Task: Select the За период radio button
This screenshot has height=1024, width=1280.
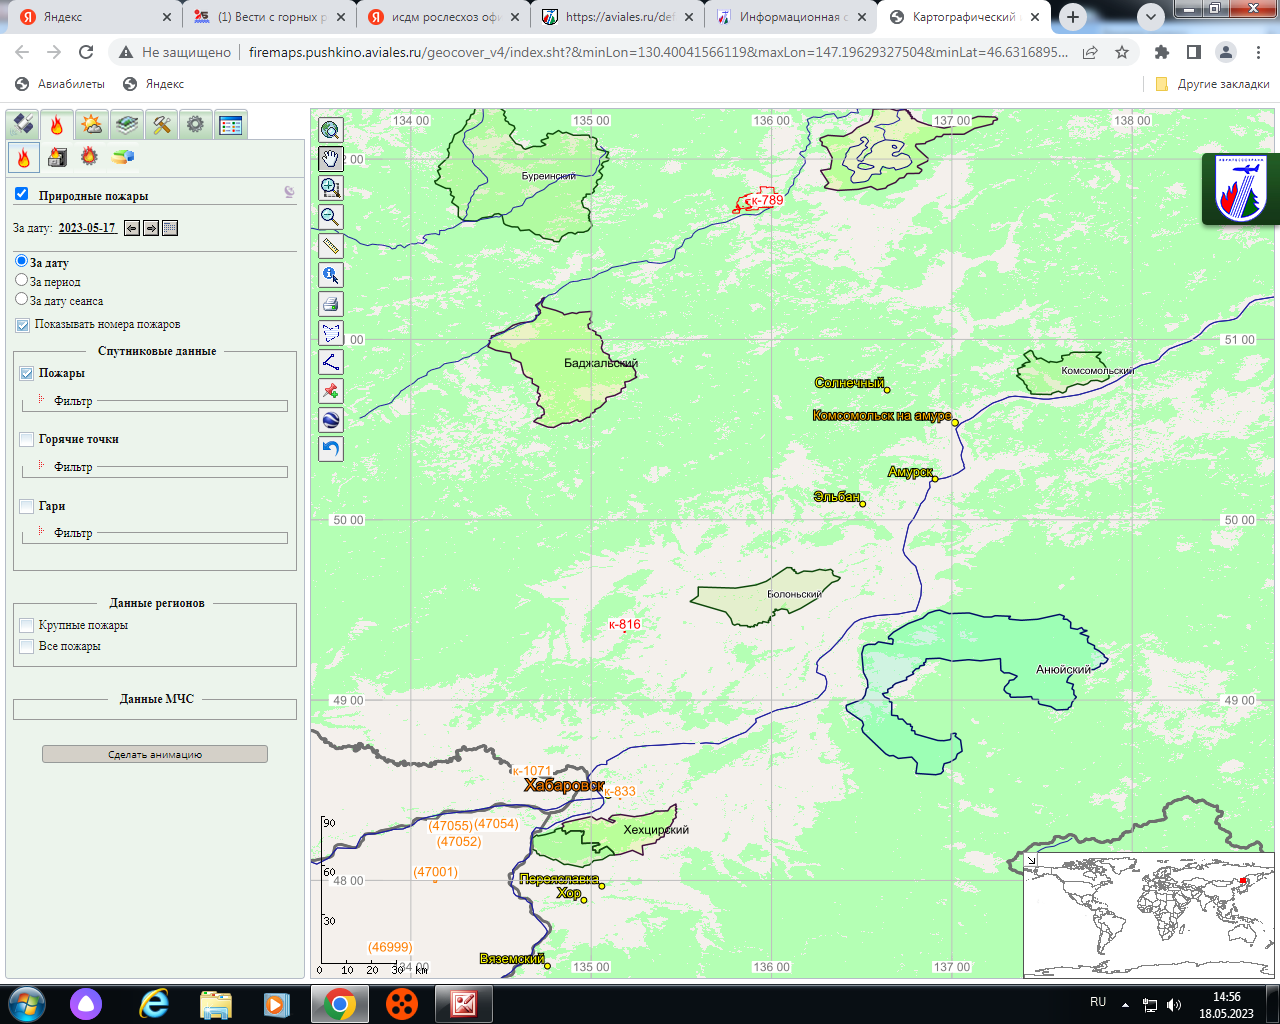Action: 22,280
